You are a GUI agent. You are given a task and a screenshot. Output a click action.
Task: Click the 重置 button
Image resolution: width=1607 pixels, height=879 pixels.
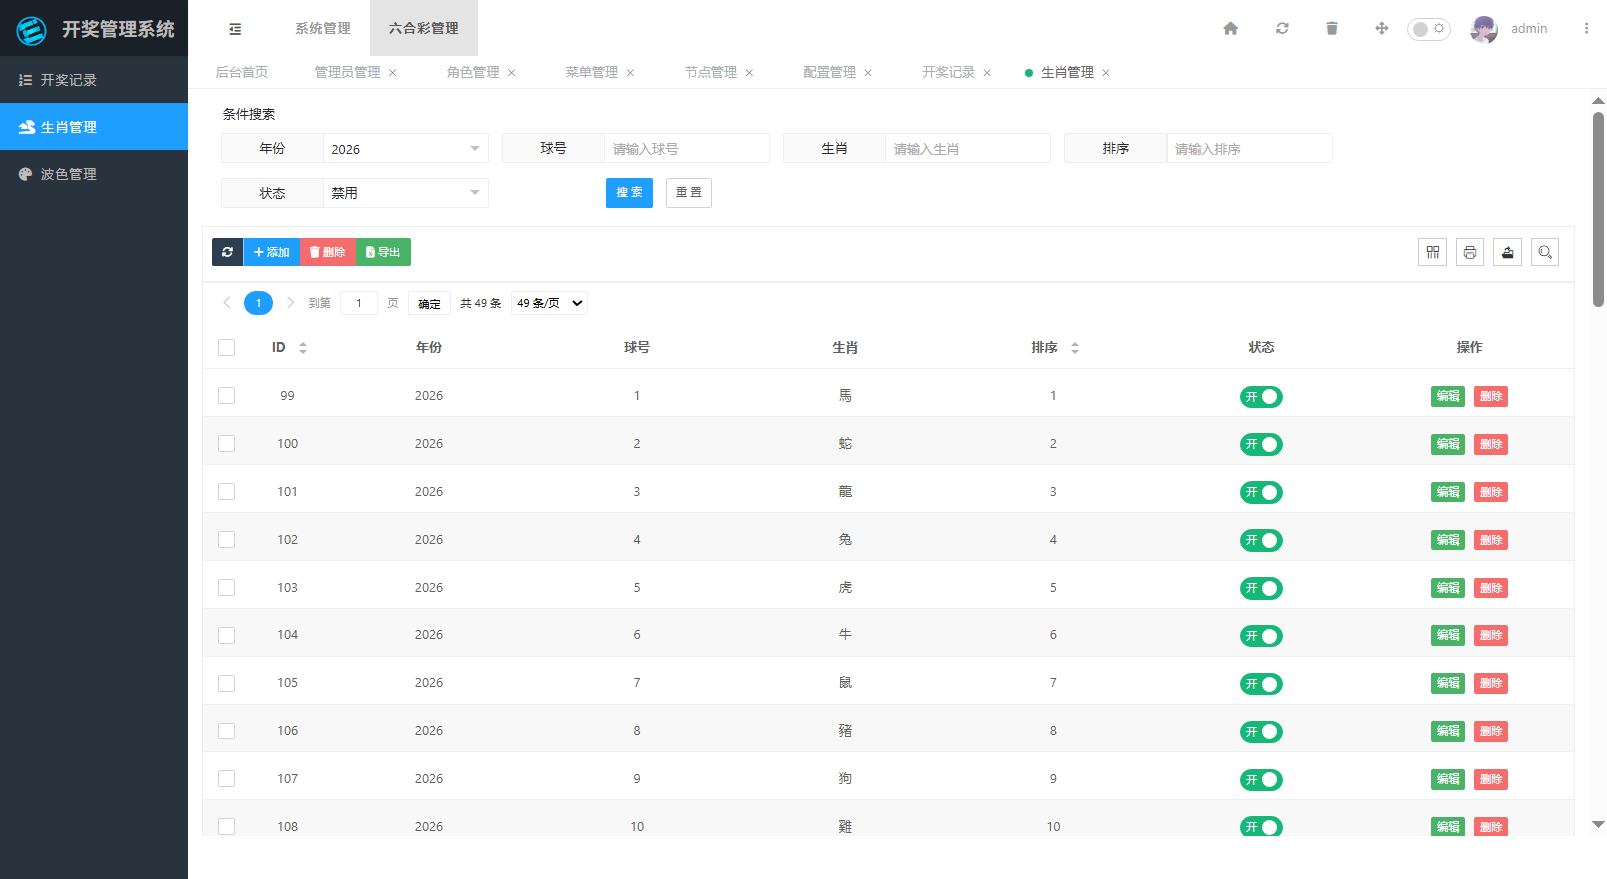tap(689, 193)
